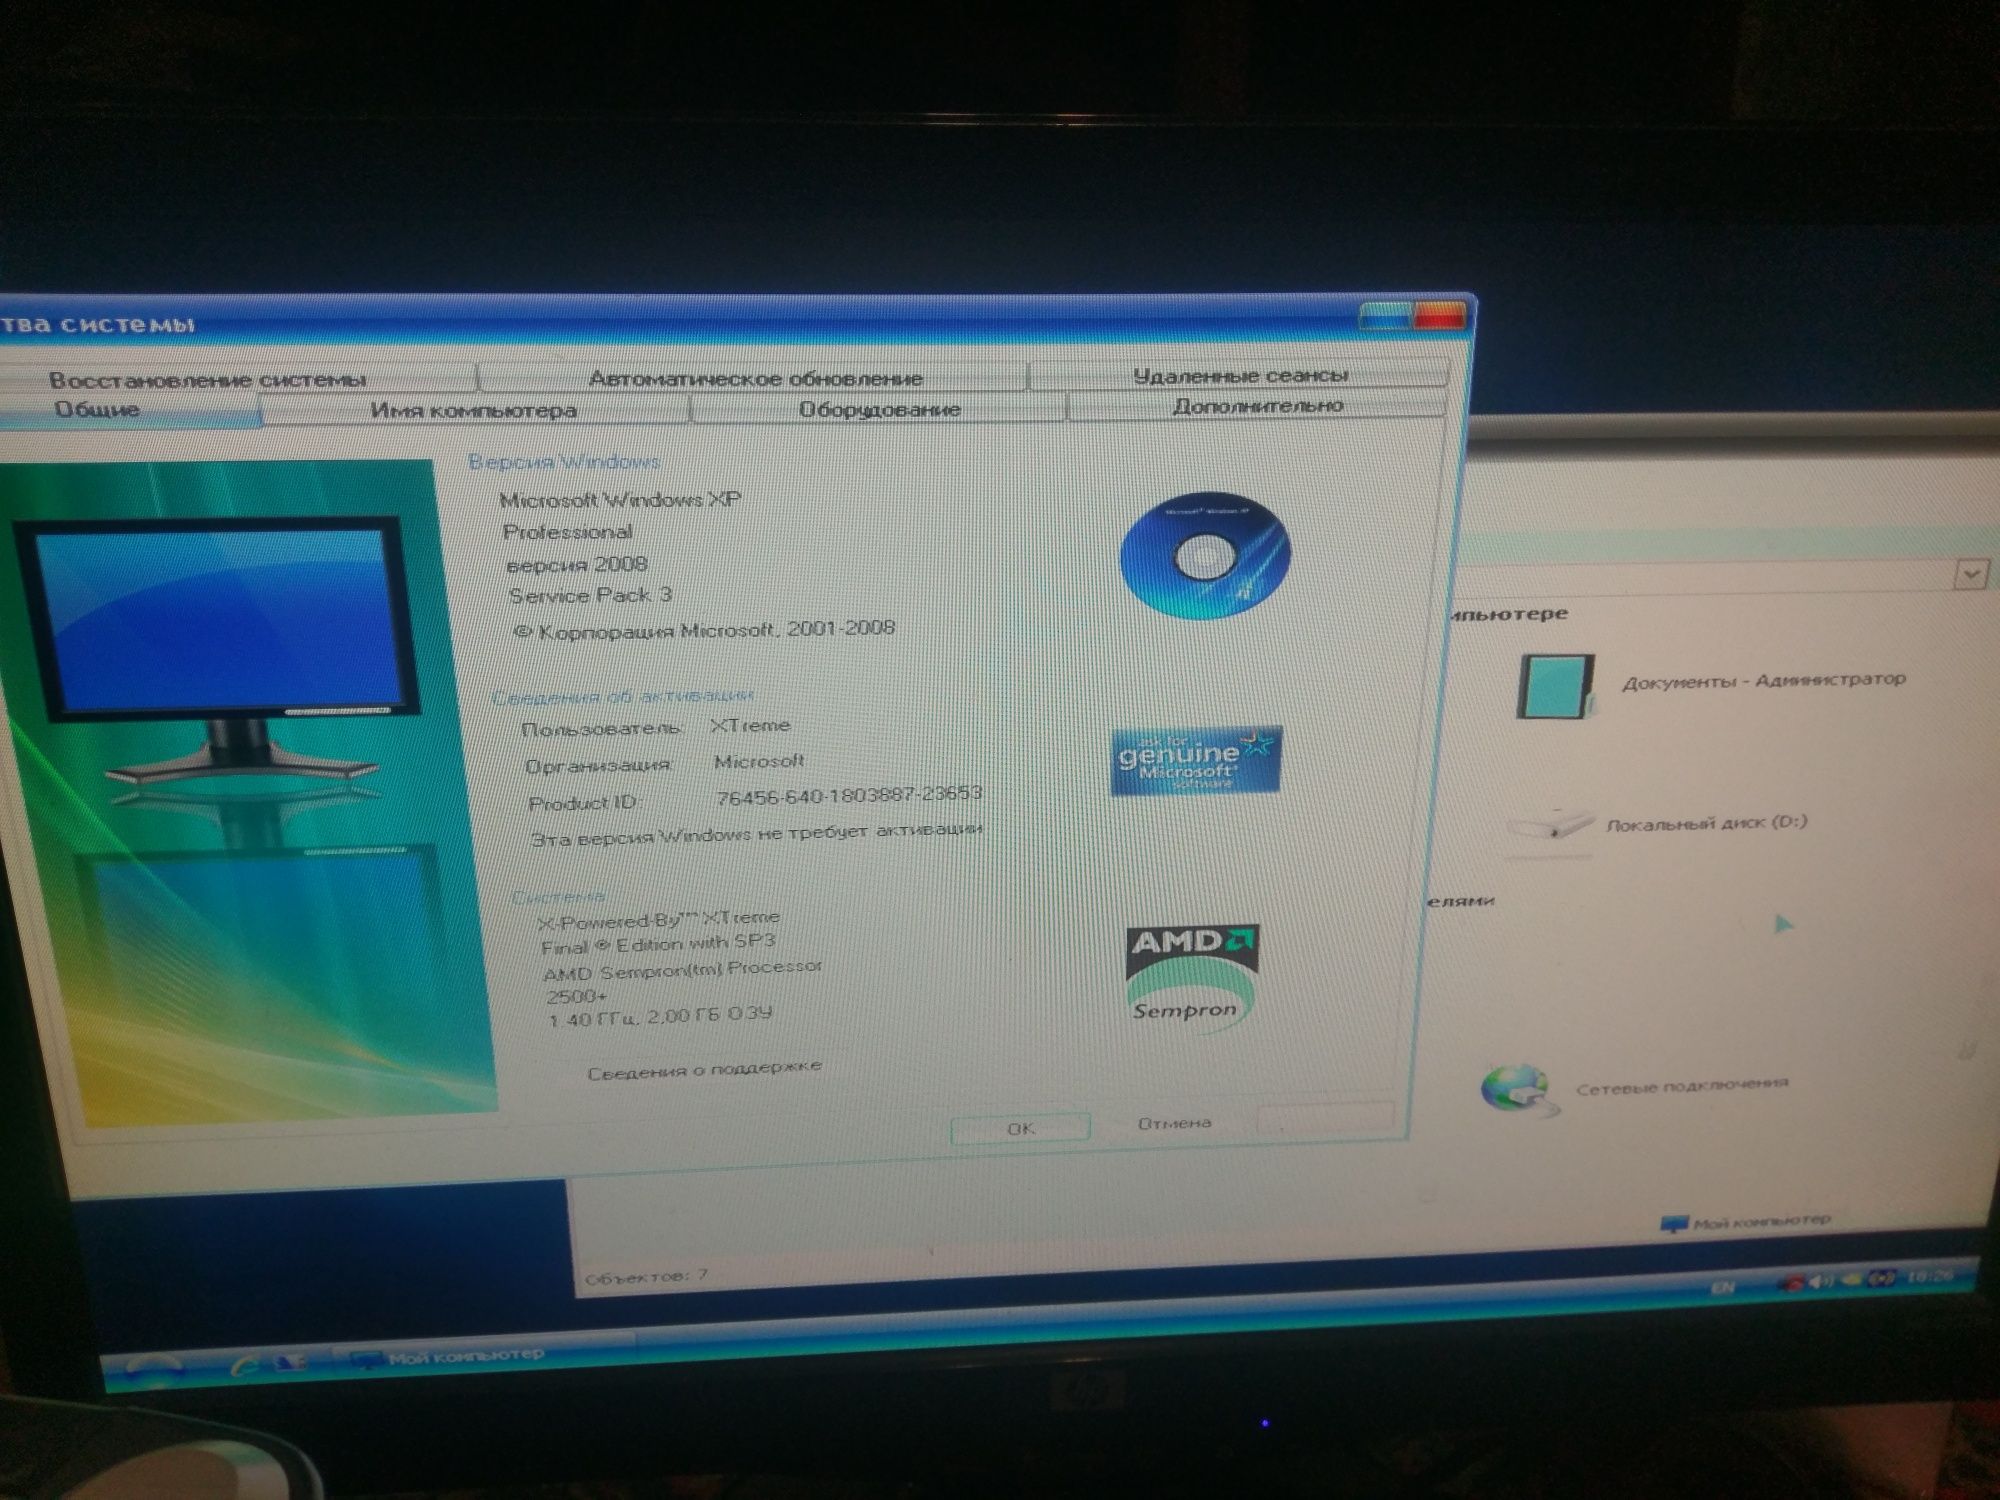Click the taskbar clock
2000x1500 pixels.
[1930, 1276]
